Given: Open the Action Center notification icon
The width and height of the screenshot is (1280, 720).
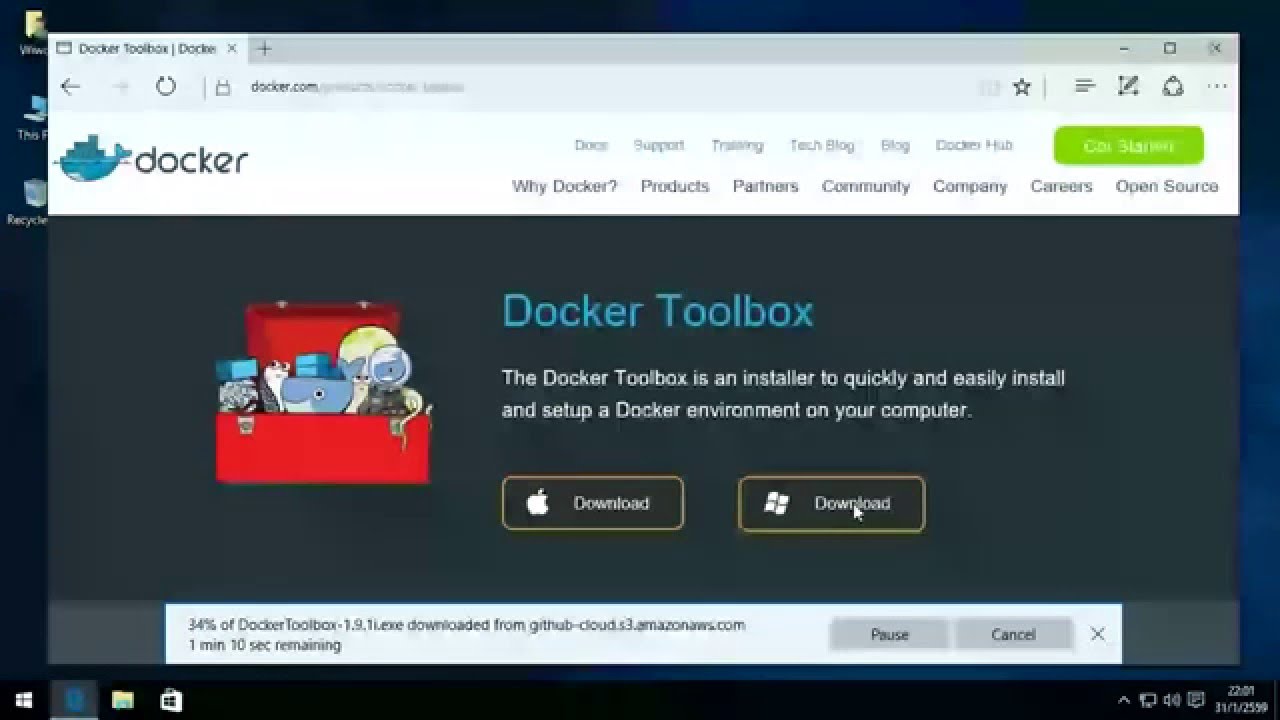Looking at the screenshot, I should tap(1195, 700).
